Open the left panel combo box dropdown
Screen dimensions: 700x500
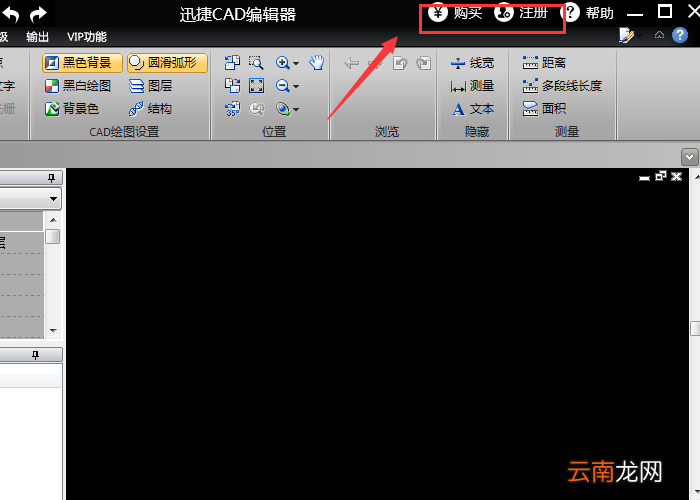[x=54, y=199]
